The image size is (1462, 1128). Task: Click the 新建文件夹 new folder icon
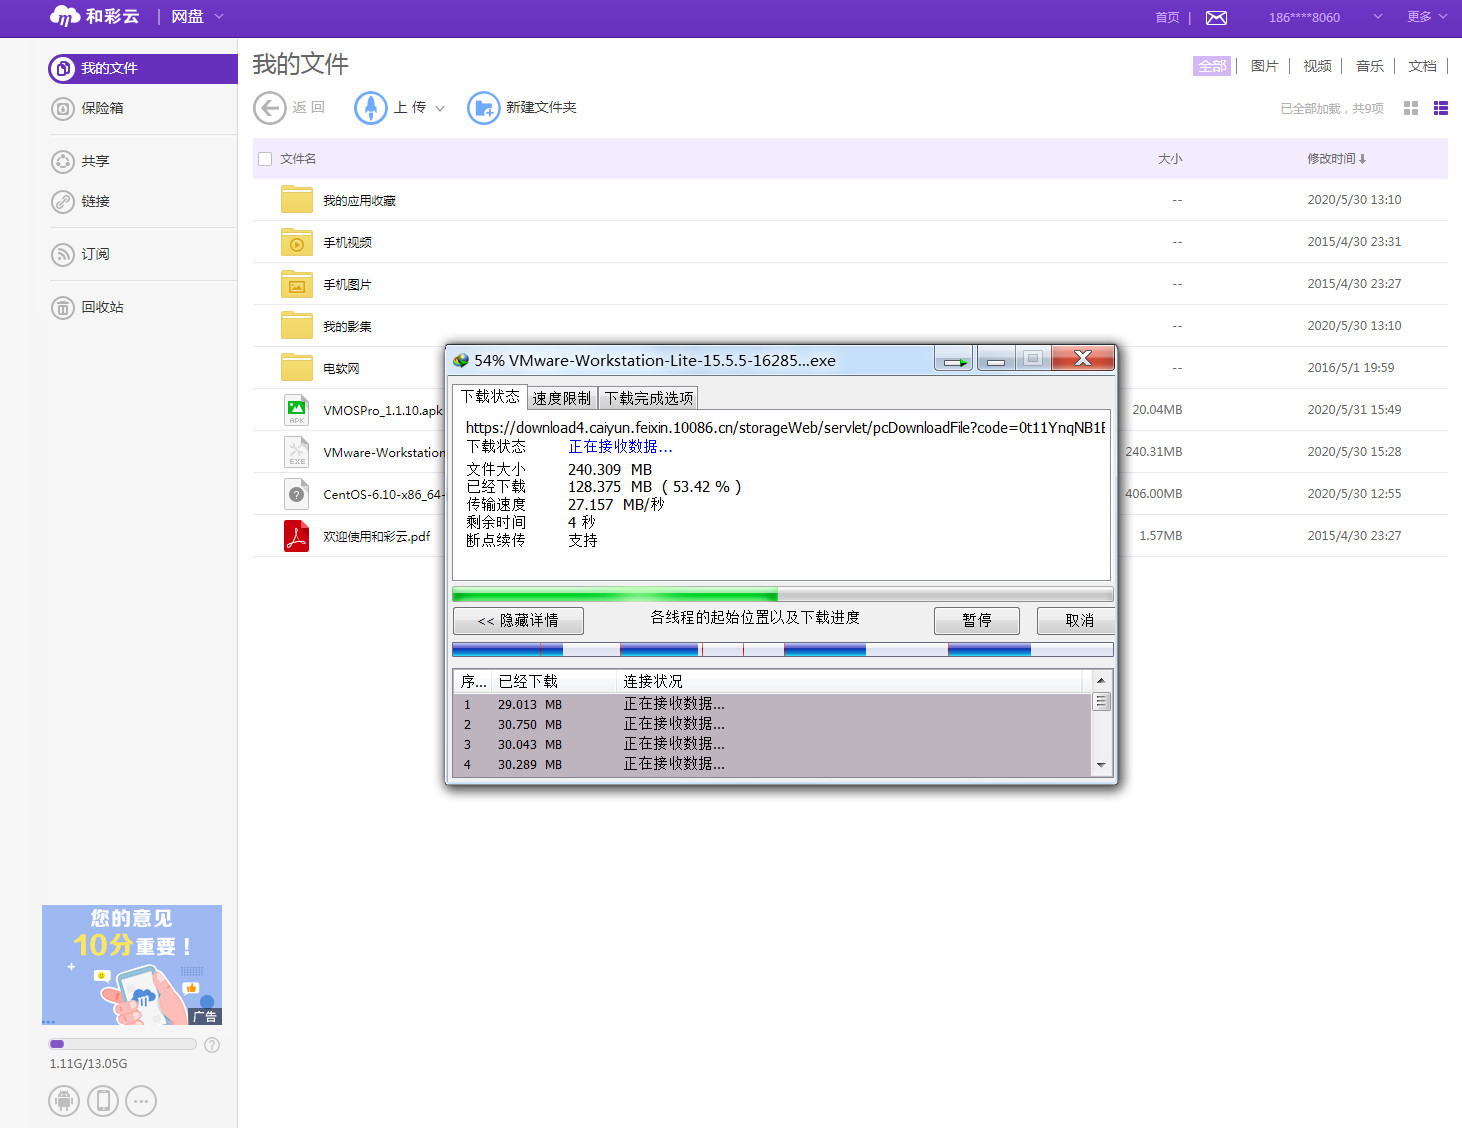coord(484,108)
